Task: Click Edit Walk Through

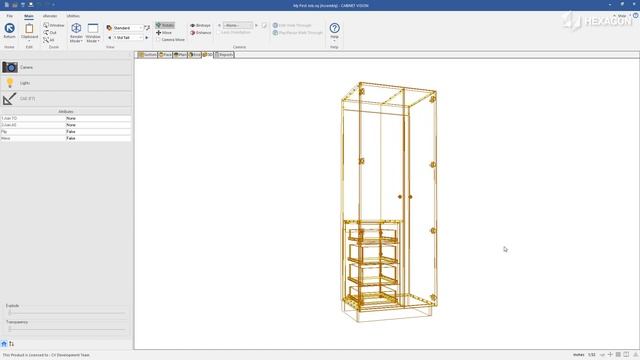Action: point(292,25)
